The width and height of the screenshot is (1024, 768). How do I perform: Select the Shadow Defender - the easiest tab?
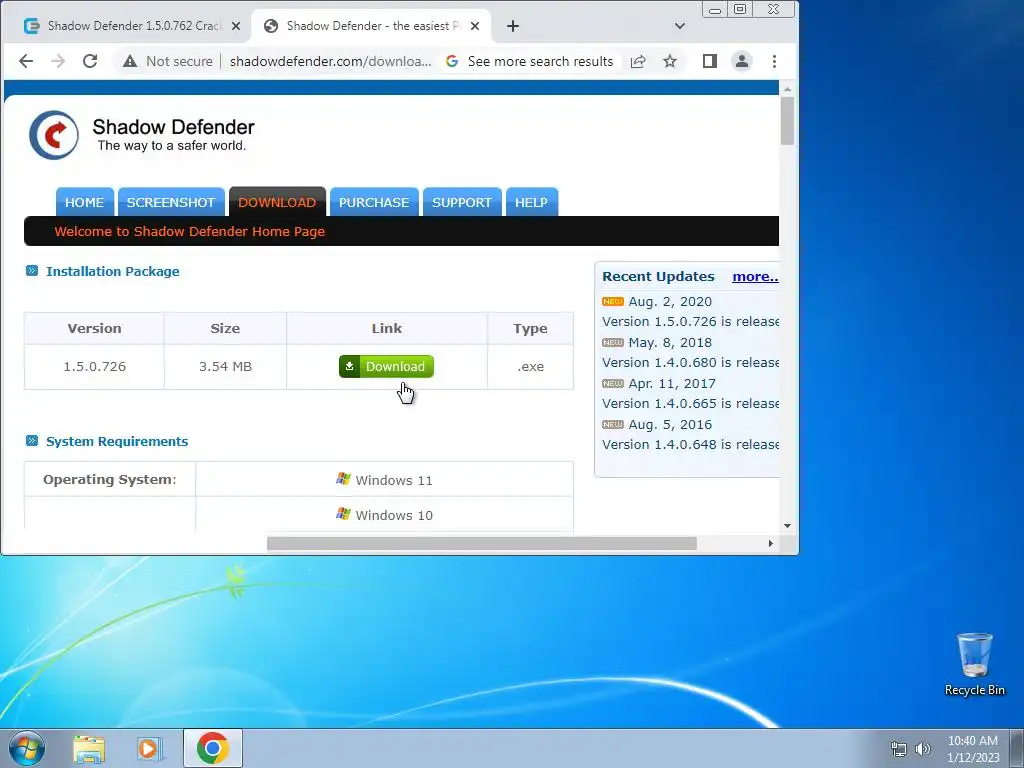coord(372,26)
